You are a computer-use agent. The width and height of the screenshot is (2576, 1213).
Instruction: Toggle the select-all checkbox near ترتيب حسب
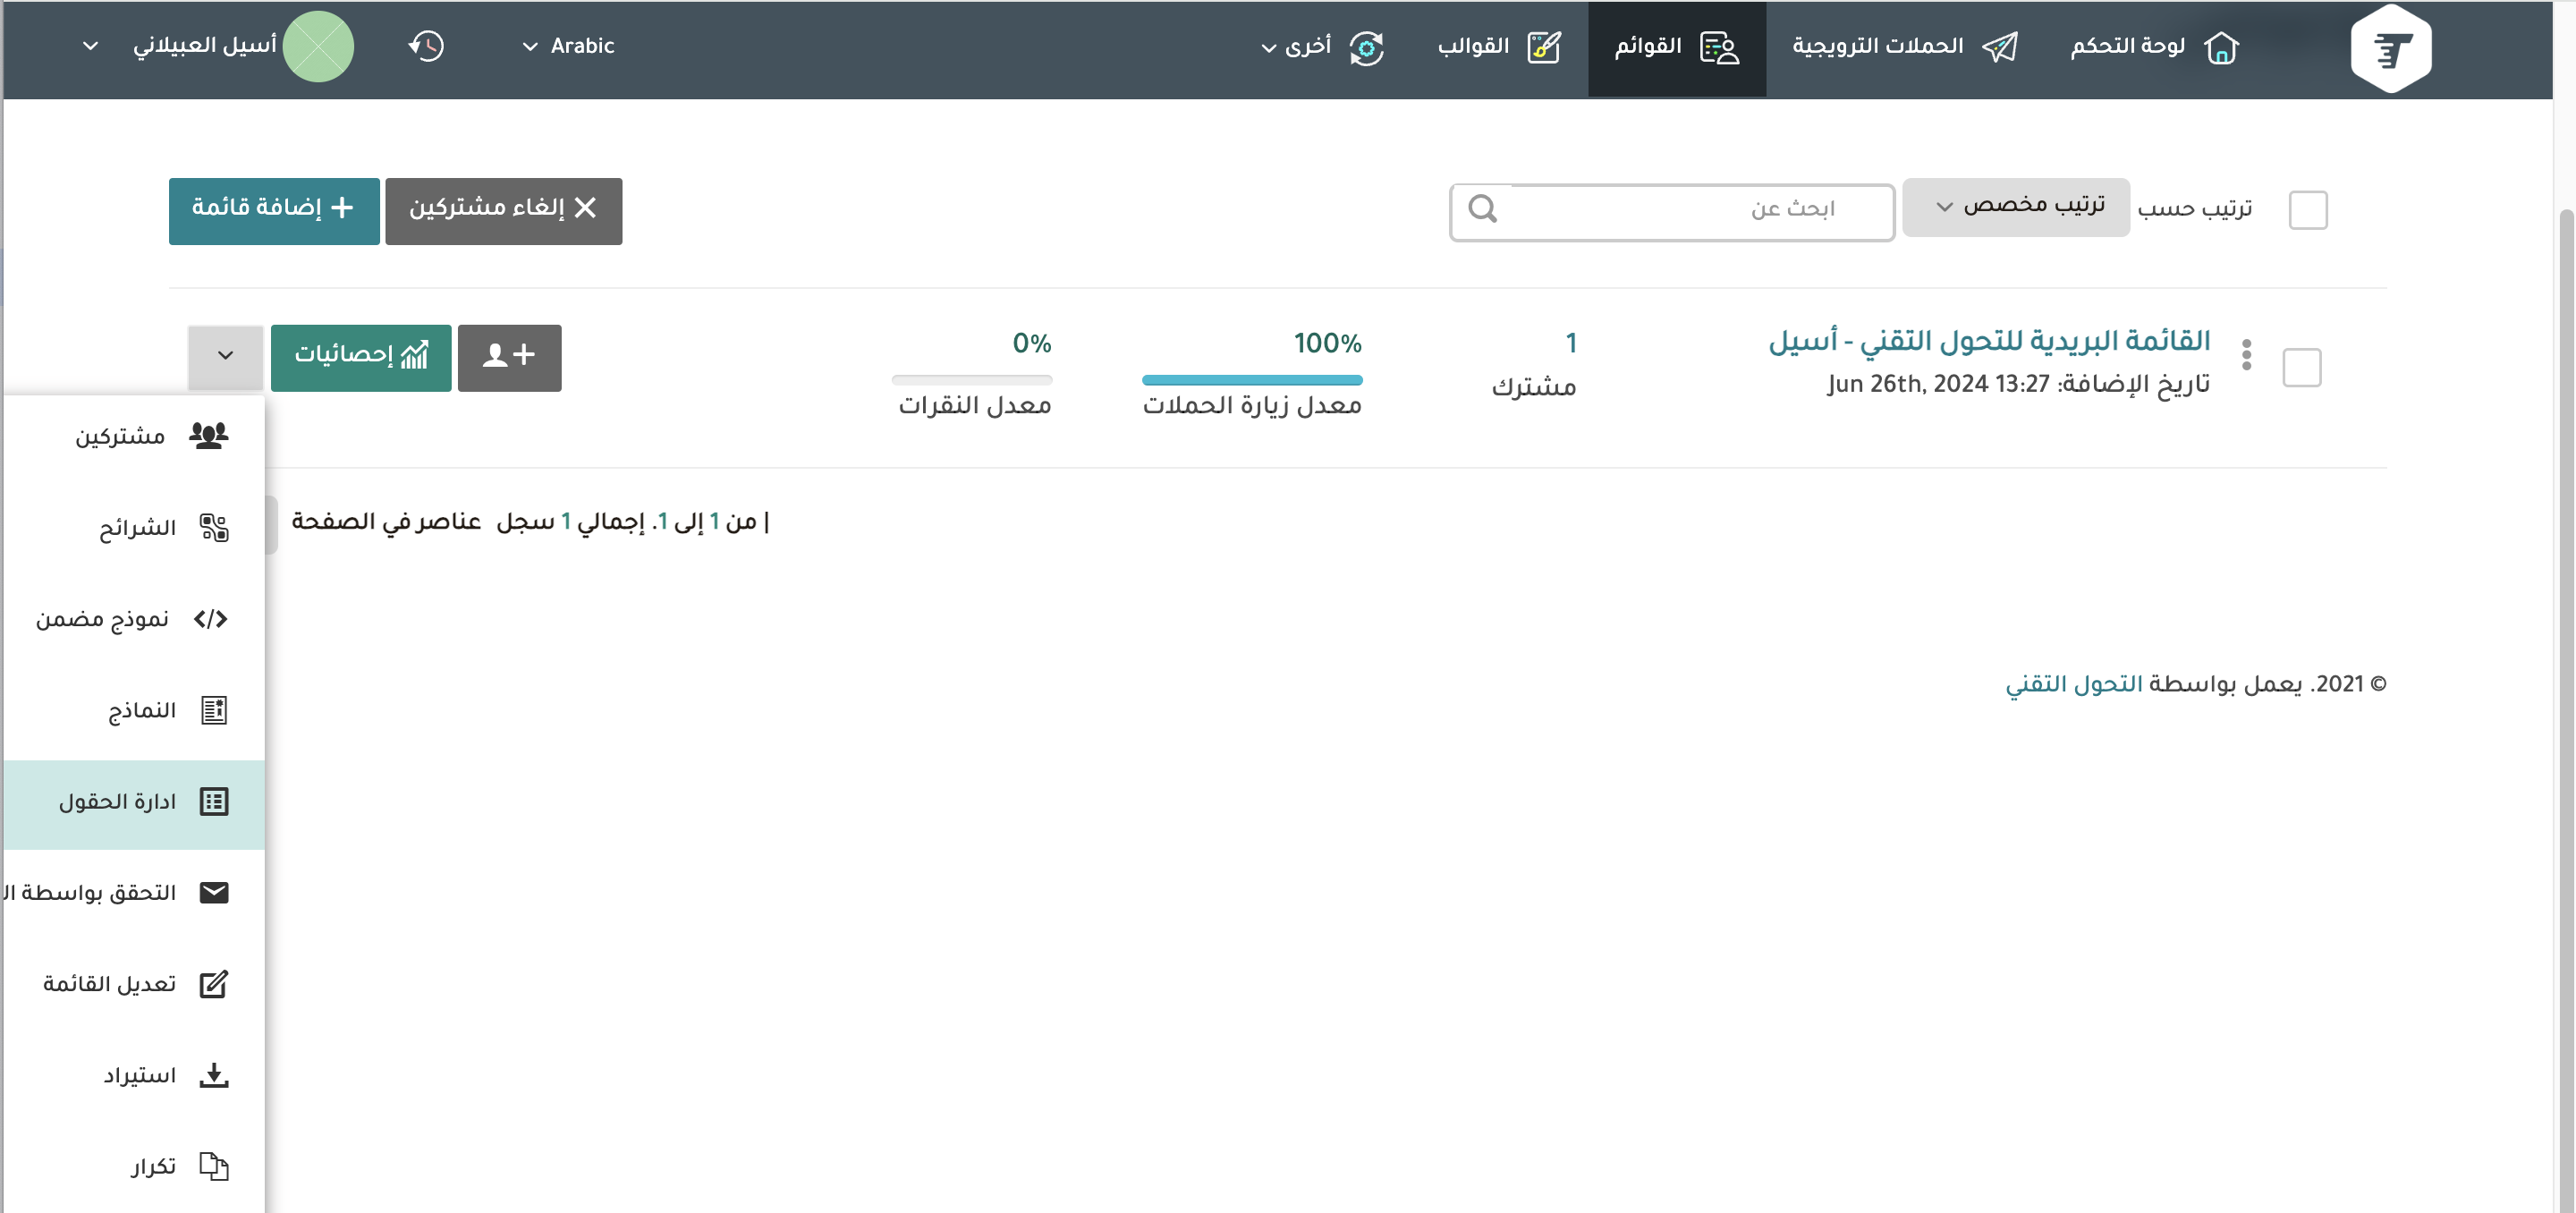2307,210
